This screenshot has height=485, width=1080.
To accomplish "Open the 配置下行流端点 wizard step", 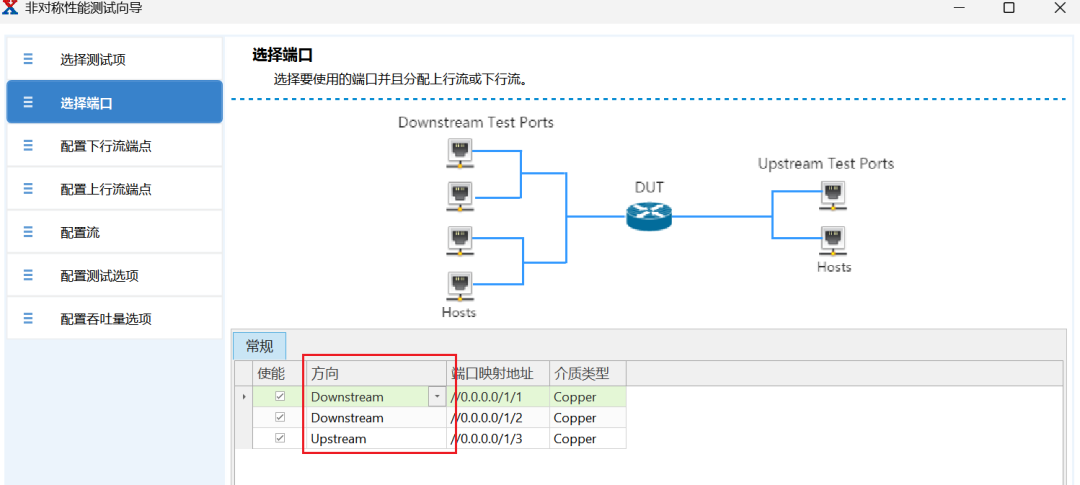I will pos(106,146).
